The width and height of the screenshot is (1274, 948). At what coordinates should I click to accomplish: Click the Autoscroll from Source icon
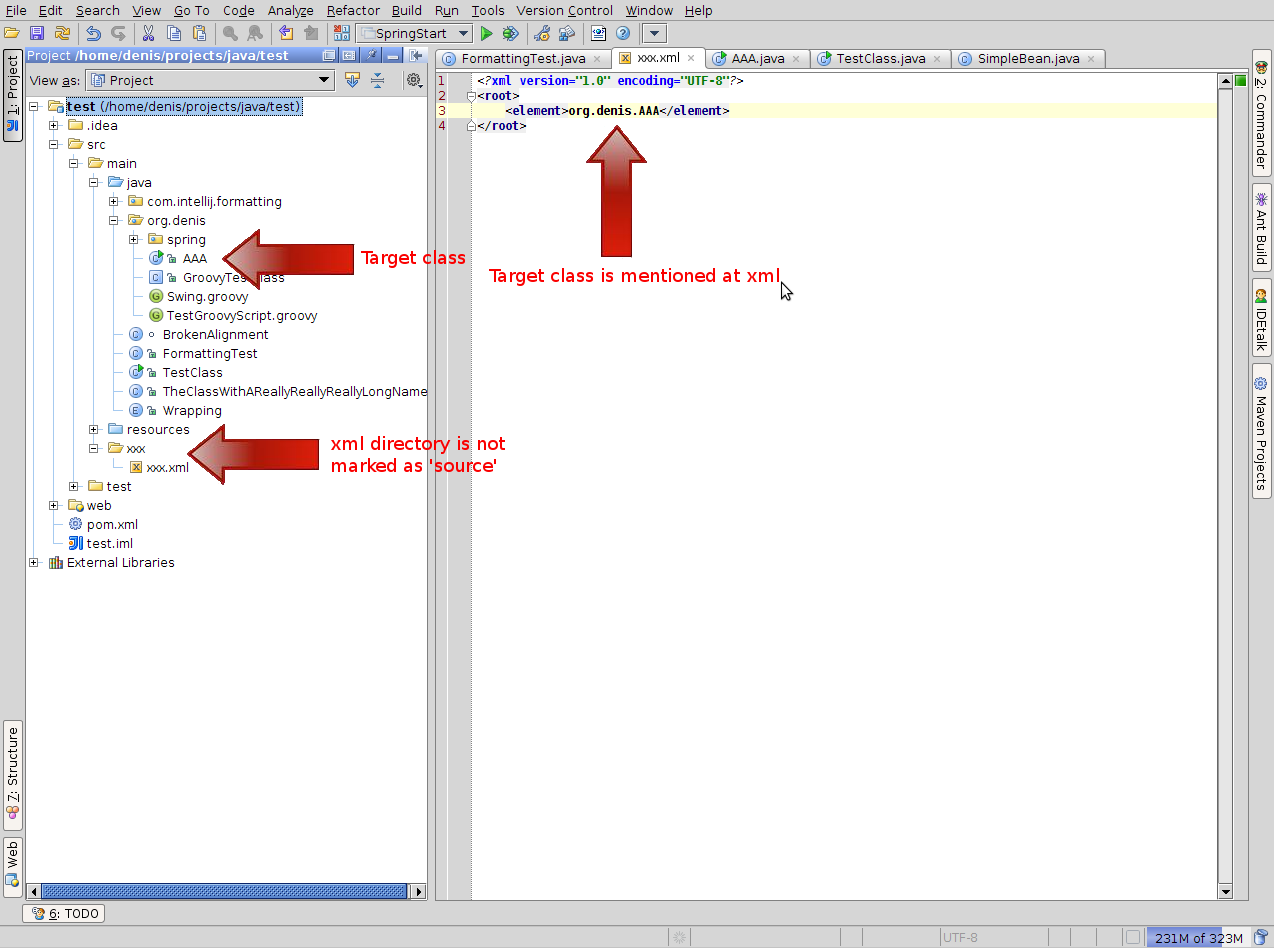(x=352, y=80)
